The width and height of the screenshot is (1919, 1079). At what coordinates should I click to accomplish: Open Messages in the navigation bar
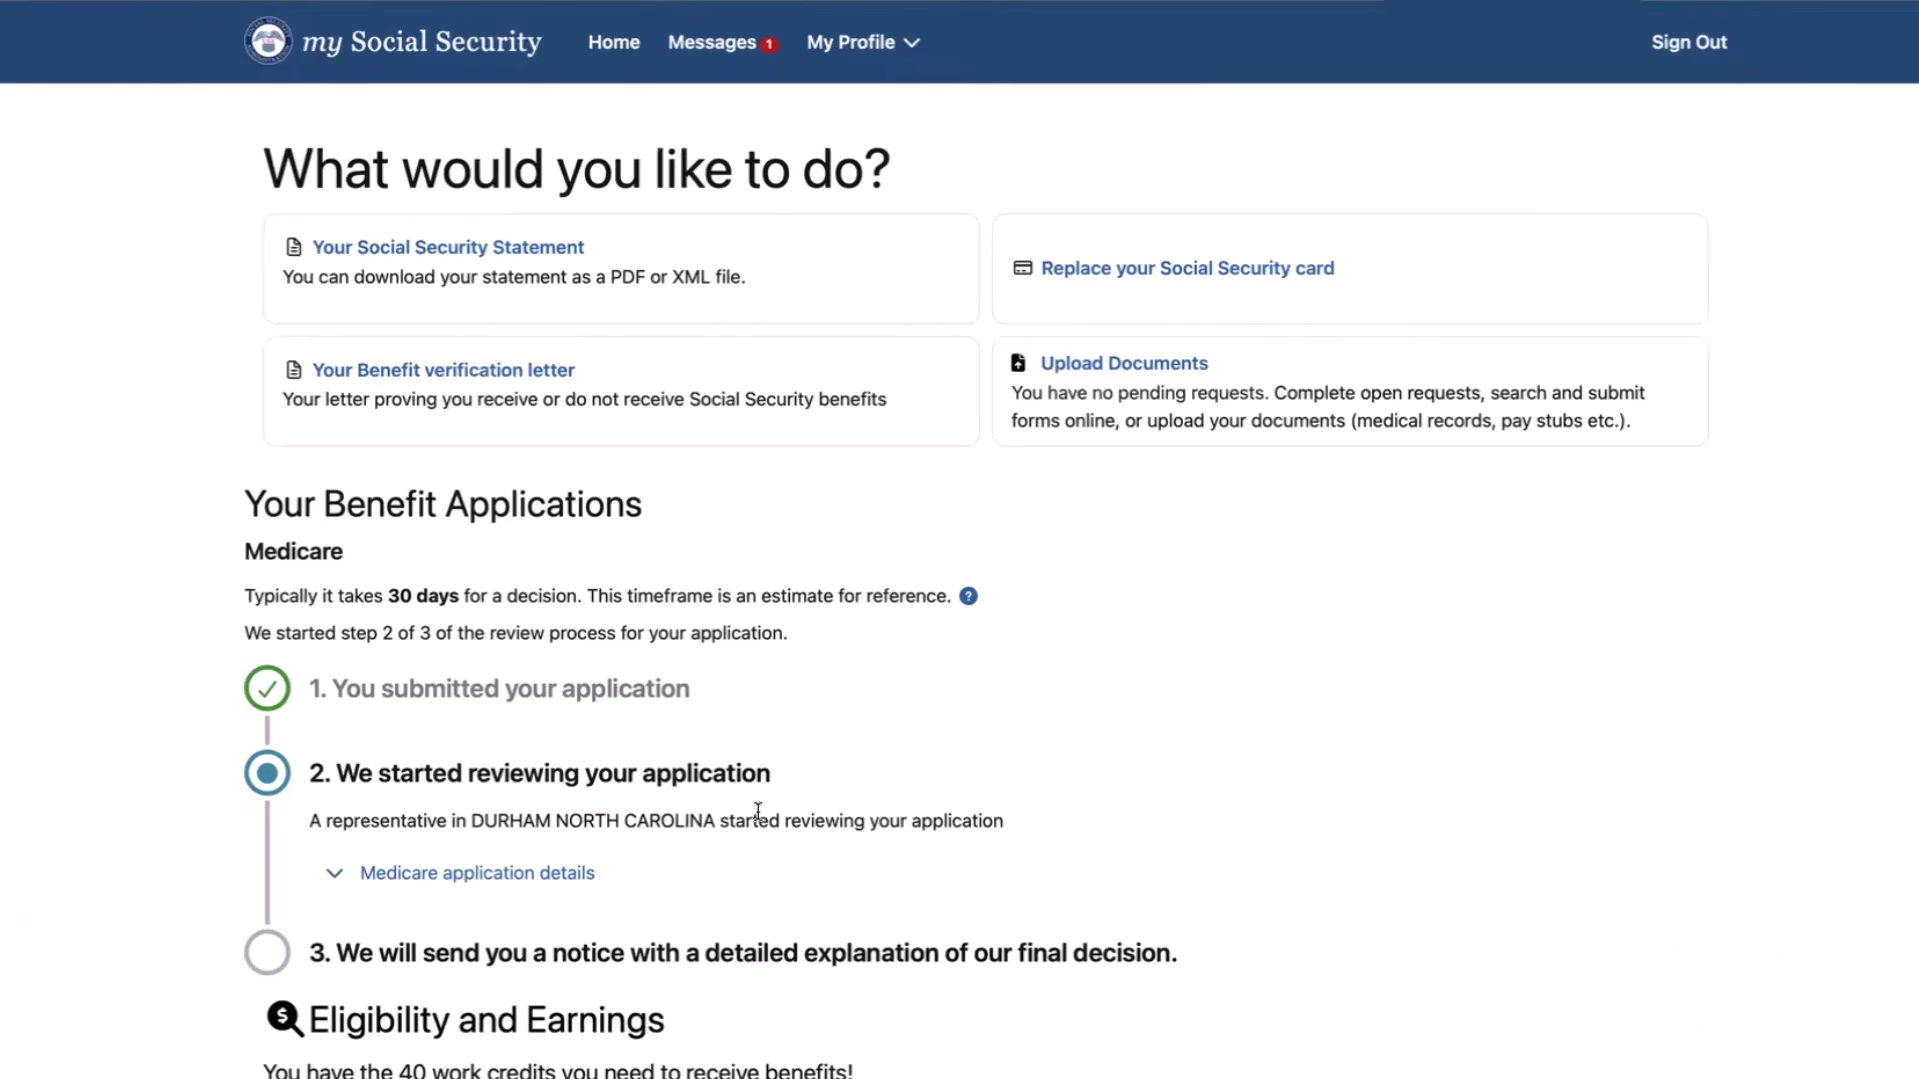712,42
